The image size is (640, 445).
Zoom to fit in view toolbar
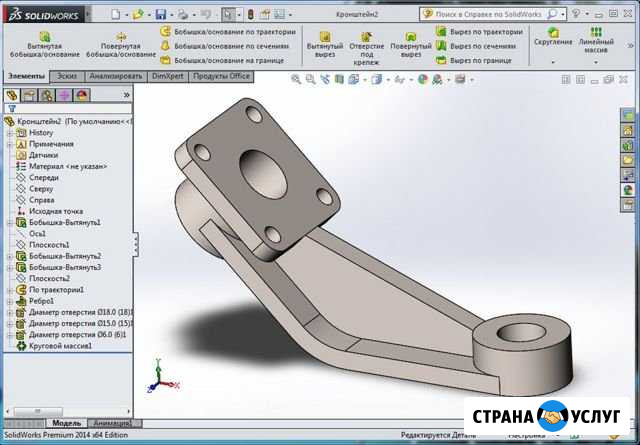point(296,79)
